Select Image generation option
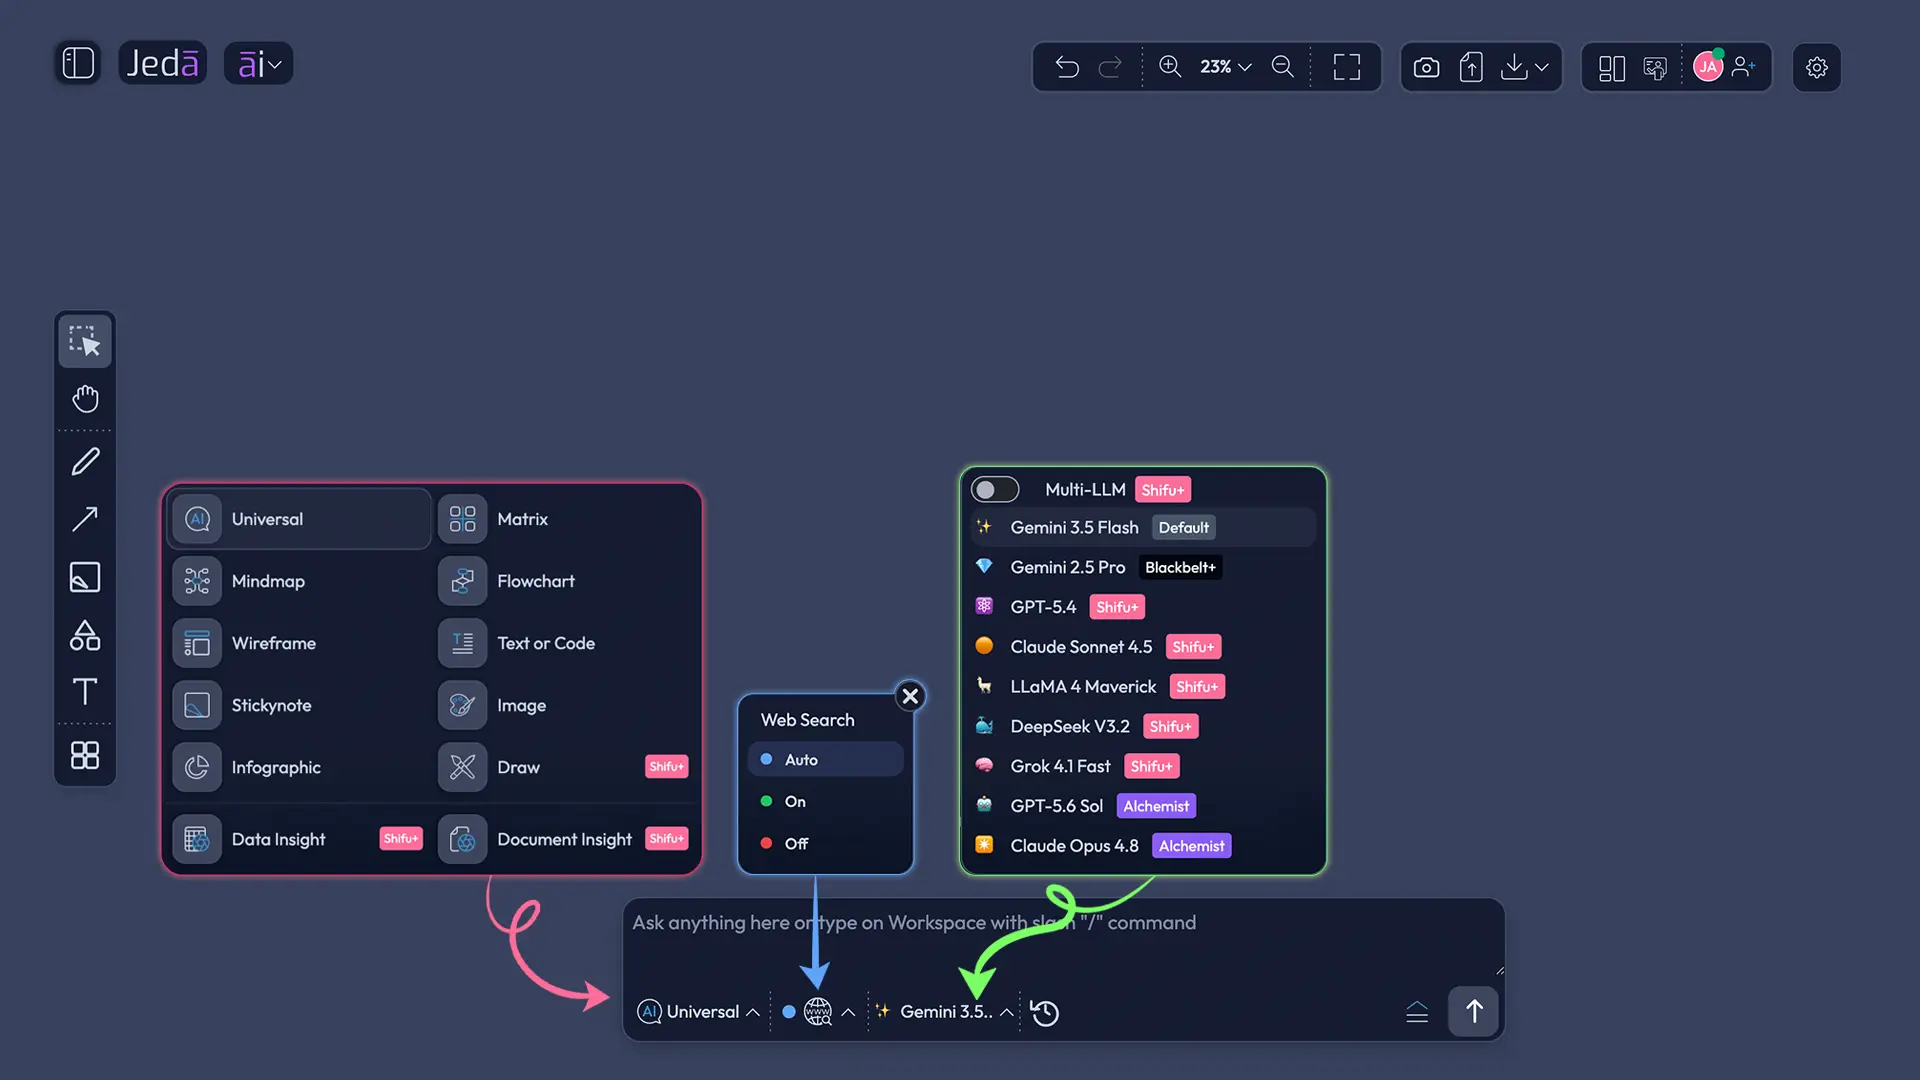The height and width of the screenshot is (1080, 1920). pos(565,705)
